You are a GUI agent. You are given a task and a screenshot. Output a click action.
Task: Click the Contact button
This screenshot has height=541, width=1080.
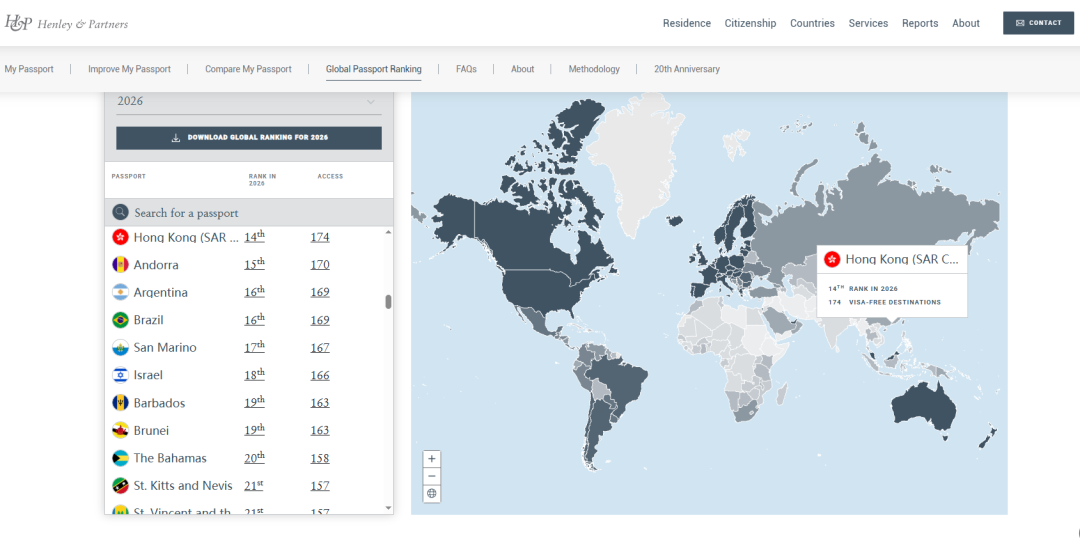[x=1038, y=23]
